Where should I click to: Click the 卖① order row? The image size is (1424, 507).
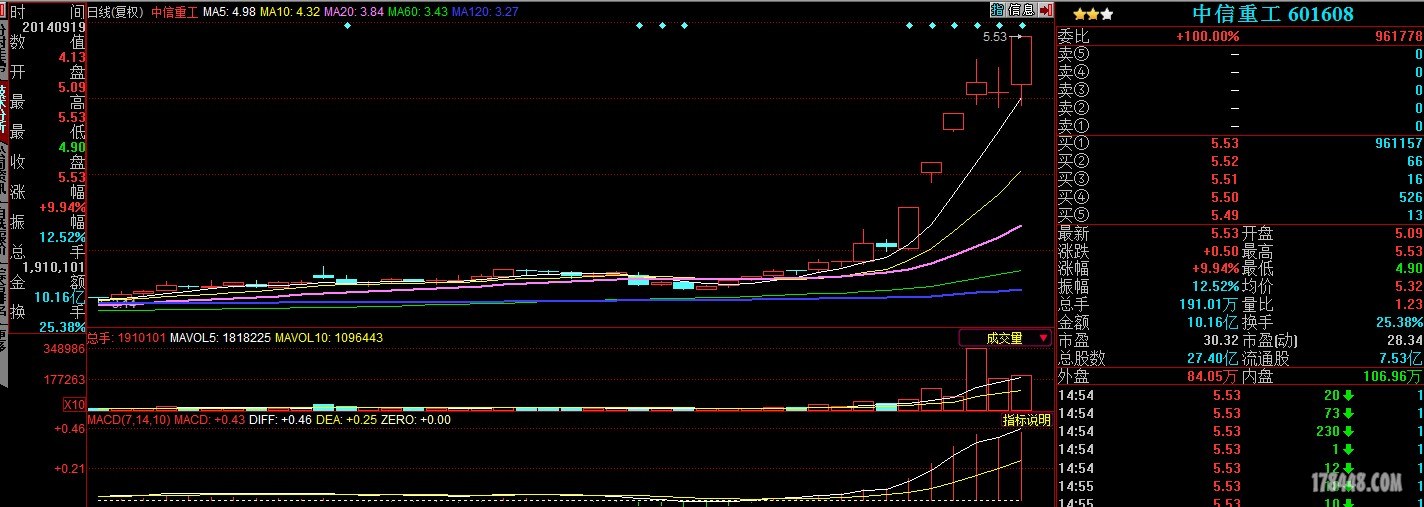pos(1240,126)
